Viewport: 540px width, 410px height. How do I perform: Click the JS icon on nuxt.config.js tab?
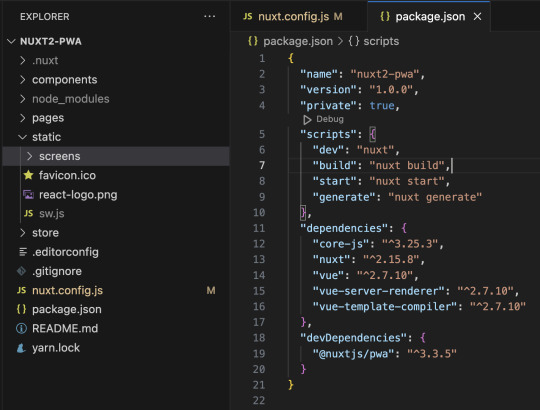click(248, 16)
